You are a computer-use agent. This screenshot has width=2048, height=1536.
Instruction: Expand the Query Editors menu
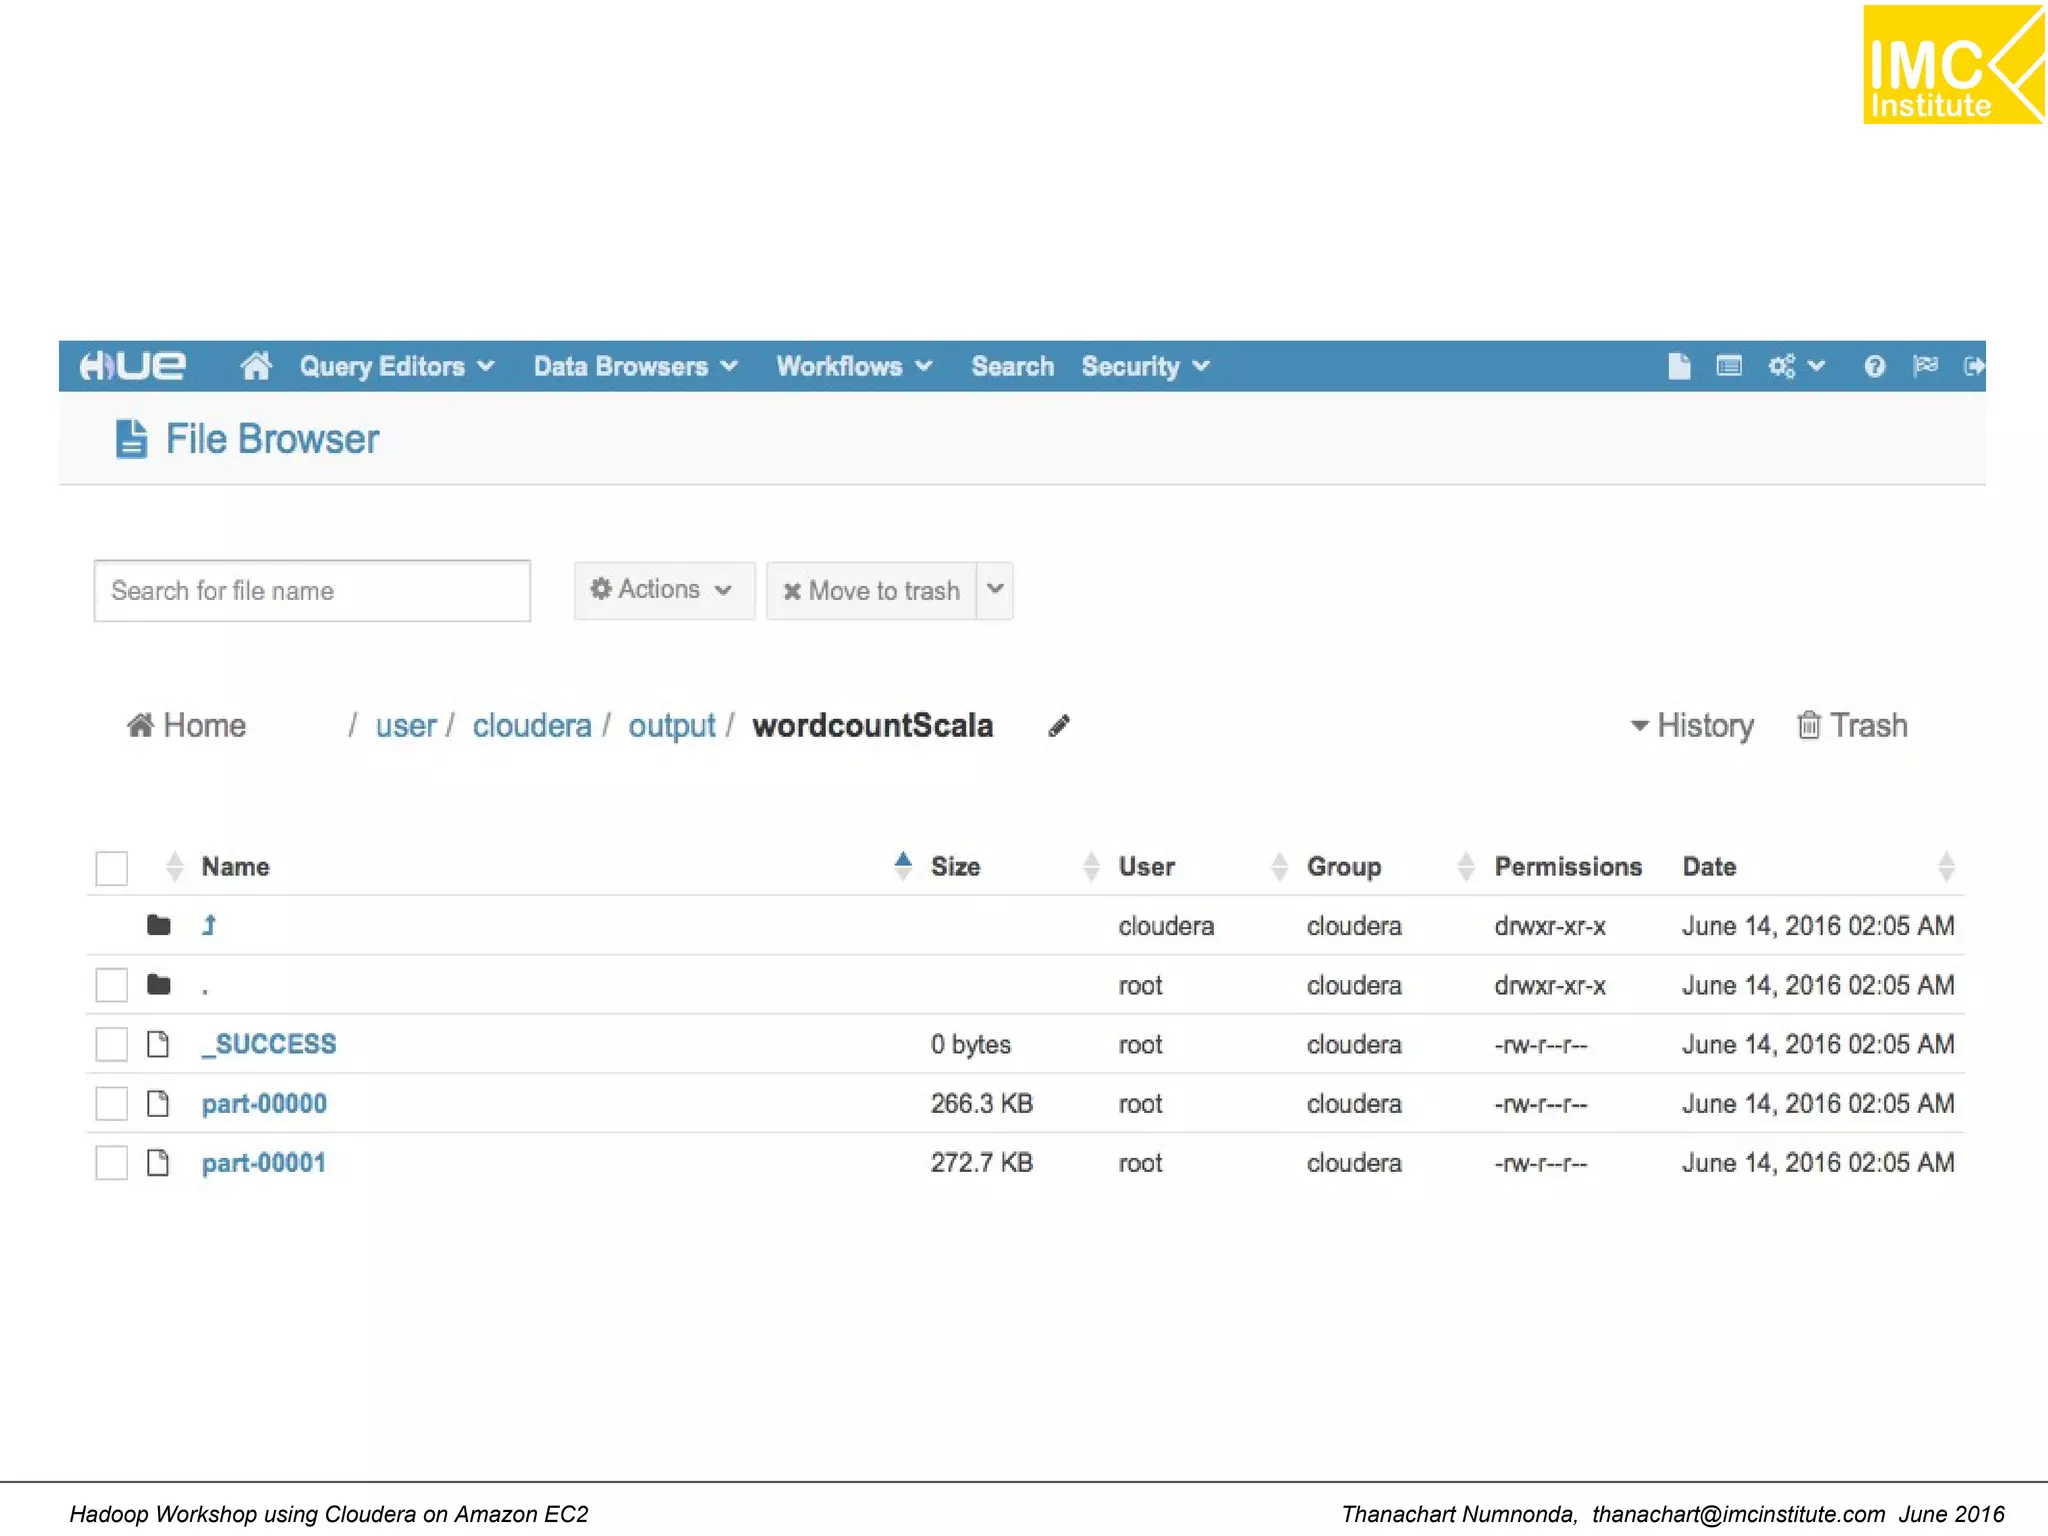pyautogui.click(x=397, y=367)
